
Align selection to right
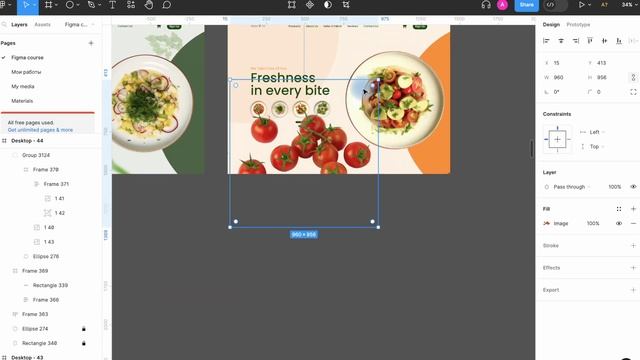[576, 41]
